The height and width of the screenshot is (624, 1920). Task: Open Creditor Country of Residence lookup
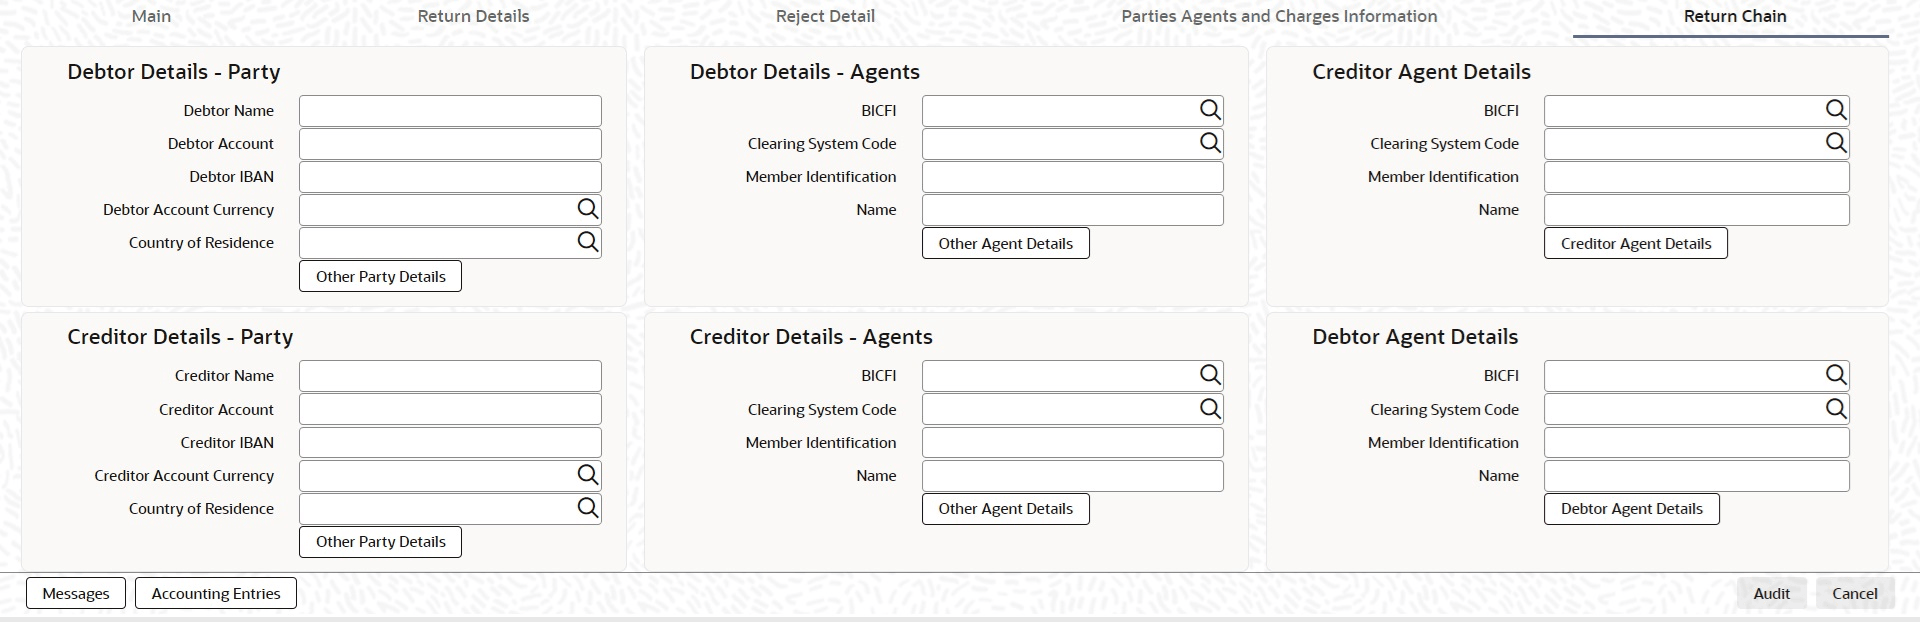tap(587, 508)
